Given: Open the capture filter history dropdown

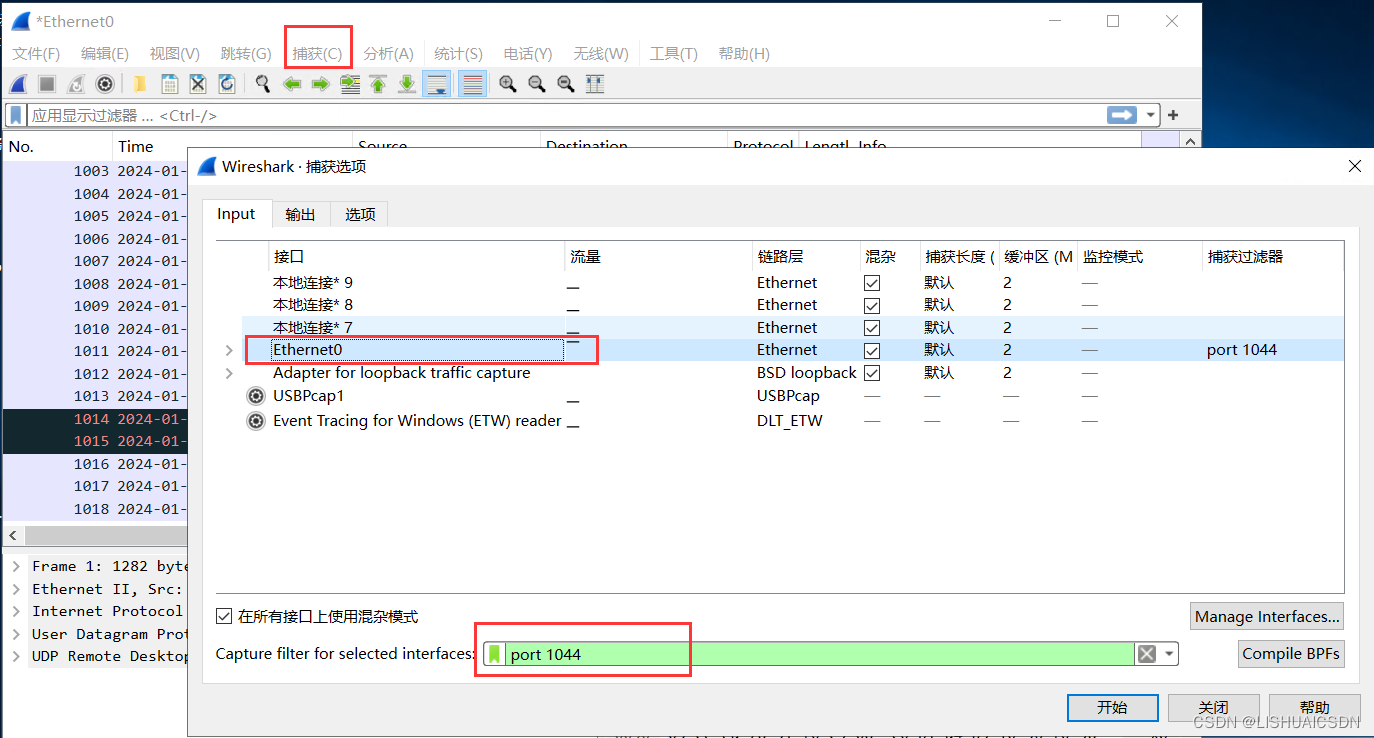Looking at the screenshot, I should (1168, 654).
